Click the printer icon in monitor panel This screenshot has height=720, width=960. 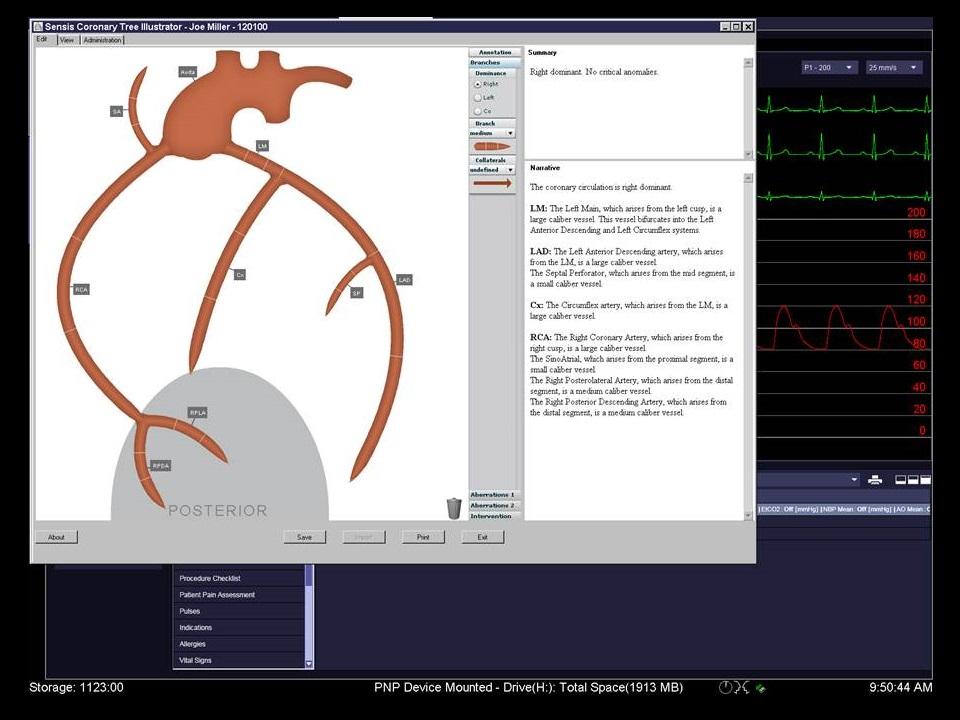875,480
